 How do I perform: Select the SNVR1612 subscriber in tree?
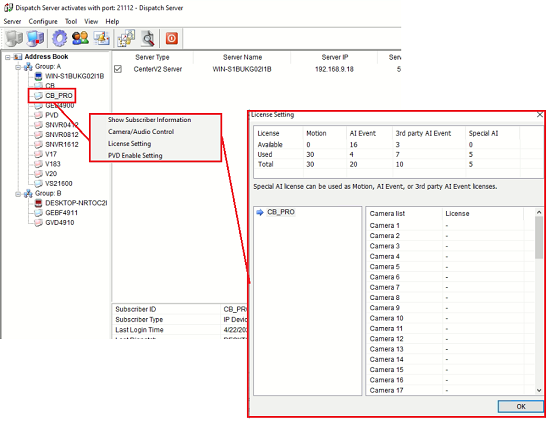click(62, 145)
